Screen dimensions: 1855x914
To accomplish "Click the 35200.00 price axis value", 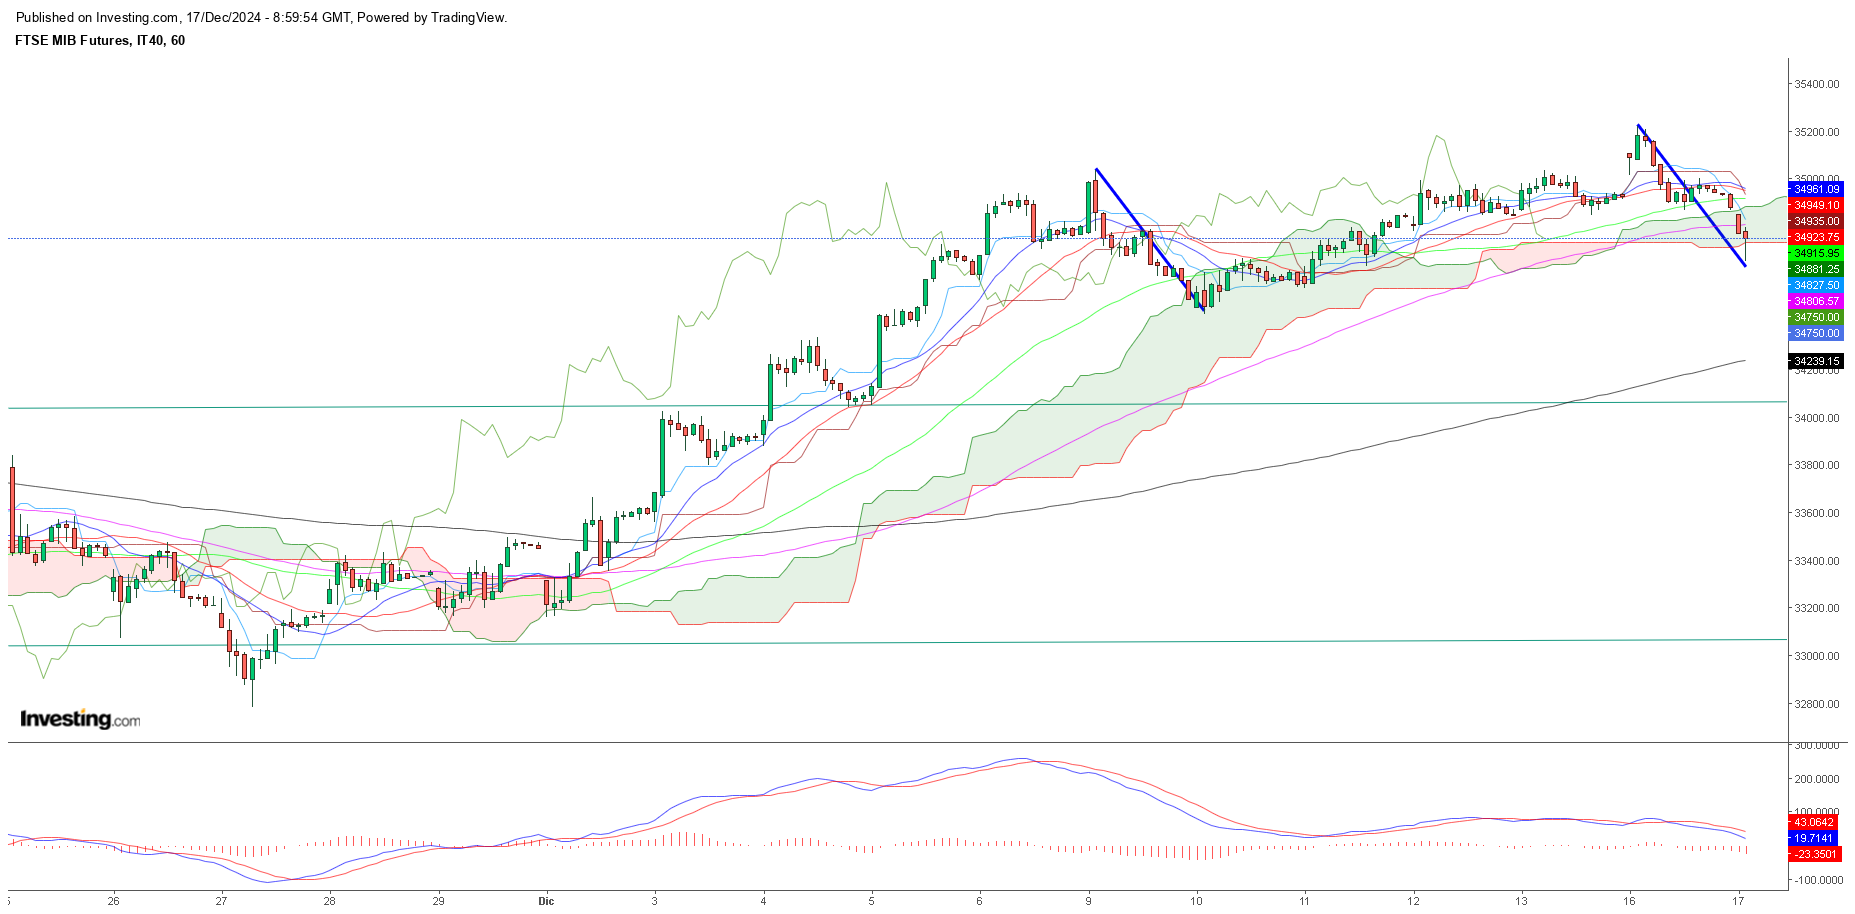I will (1817, 132).
